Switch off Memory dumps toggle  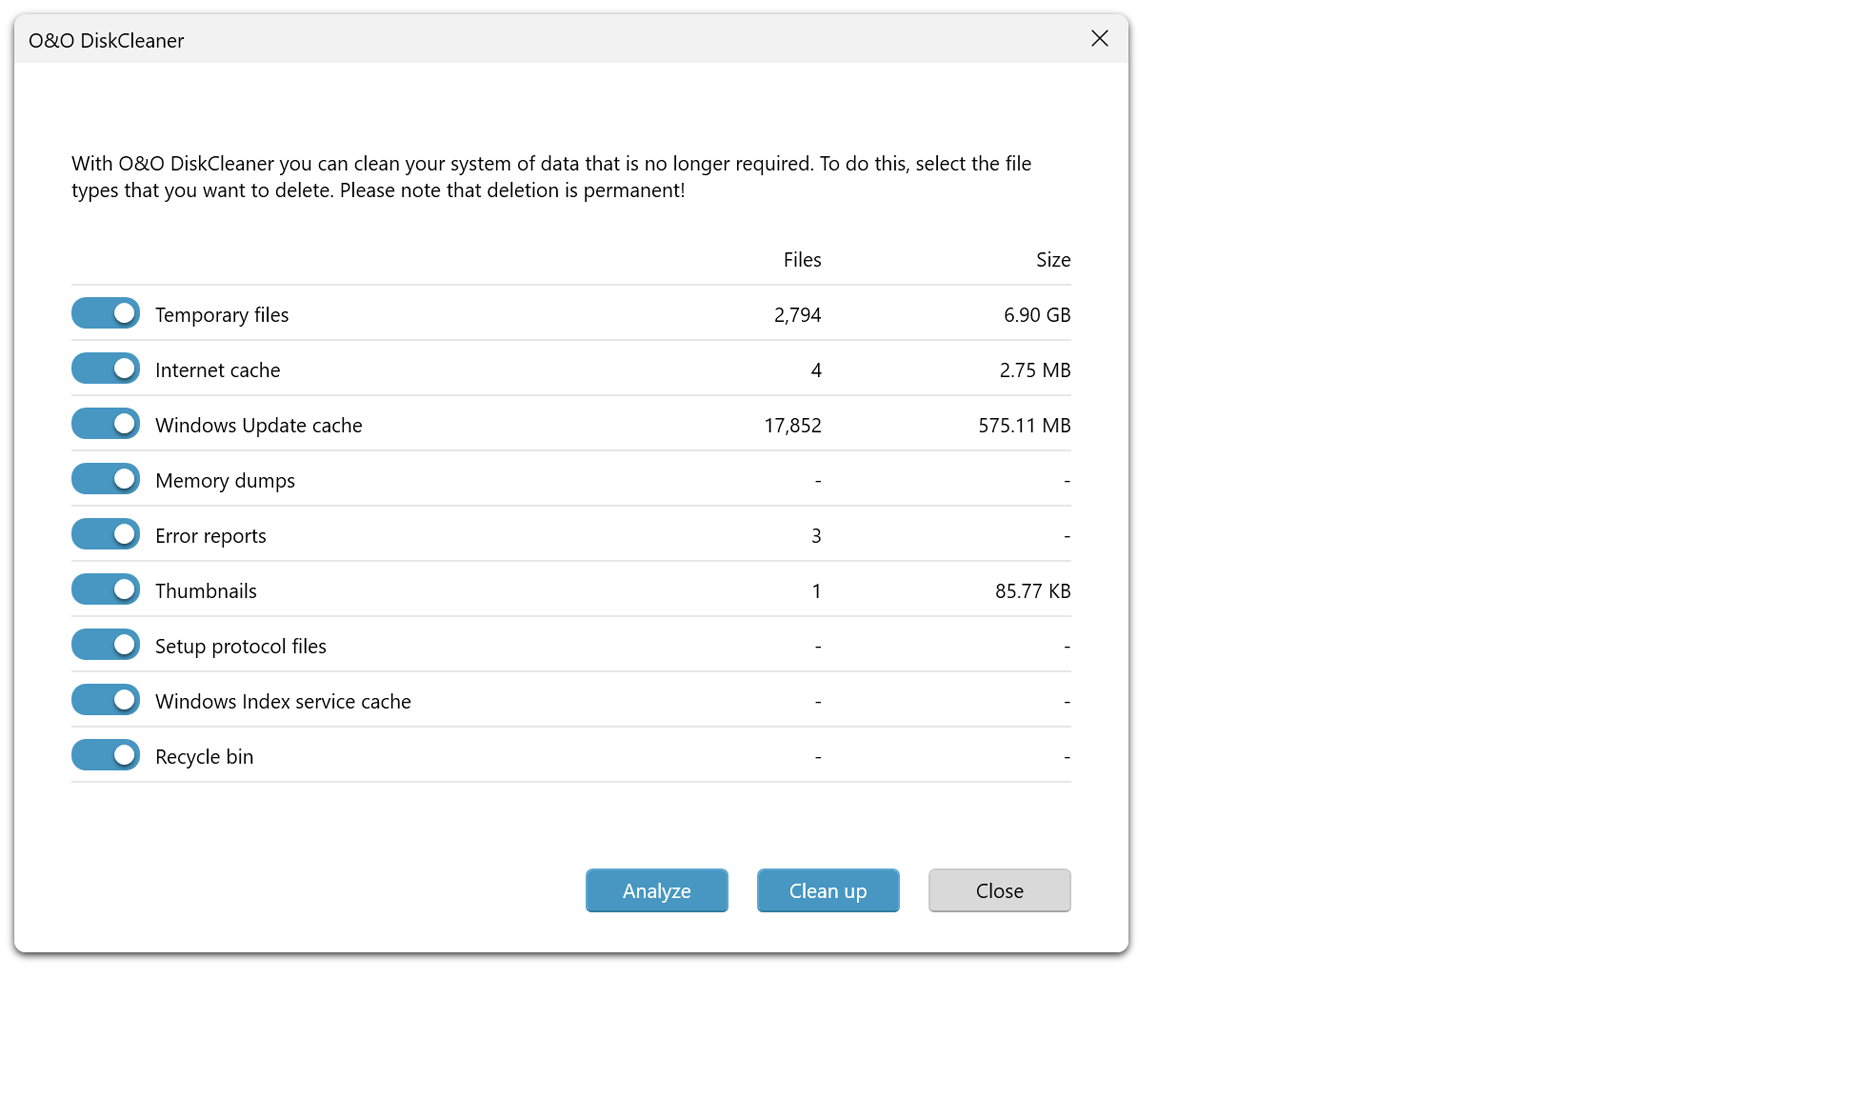(105, 479)
